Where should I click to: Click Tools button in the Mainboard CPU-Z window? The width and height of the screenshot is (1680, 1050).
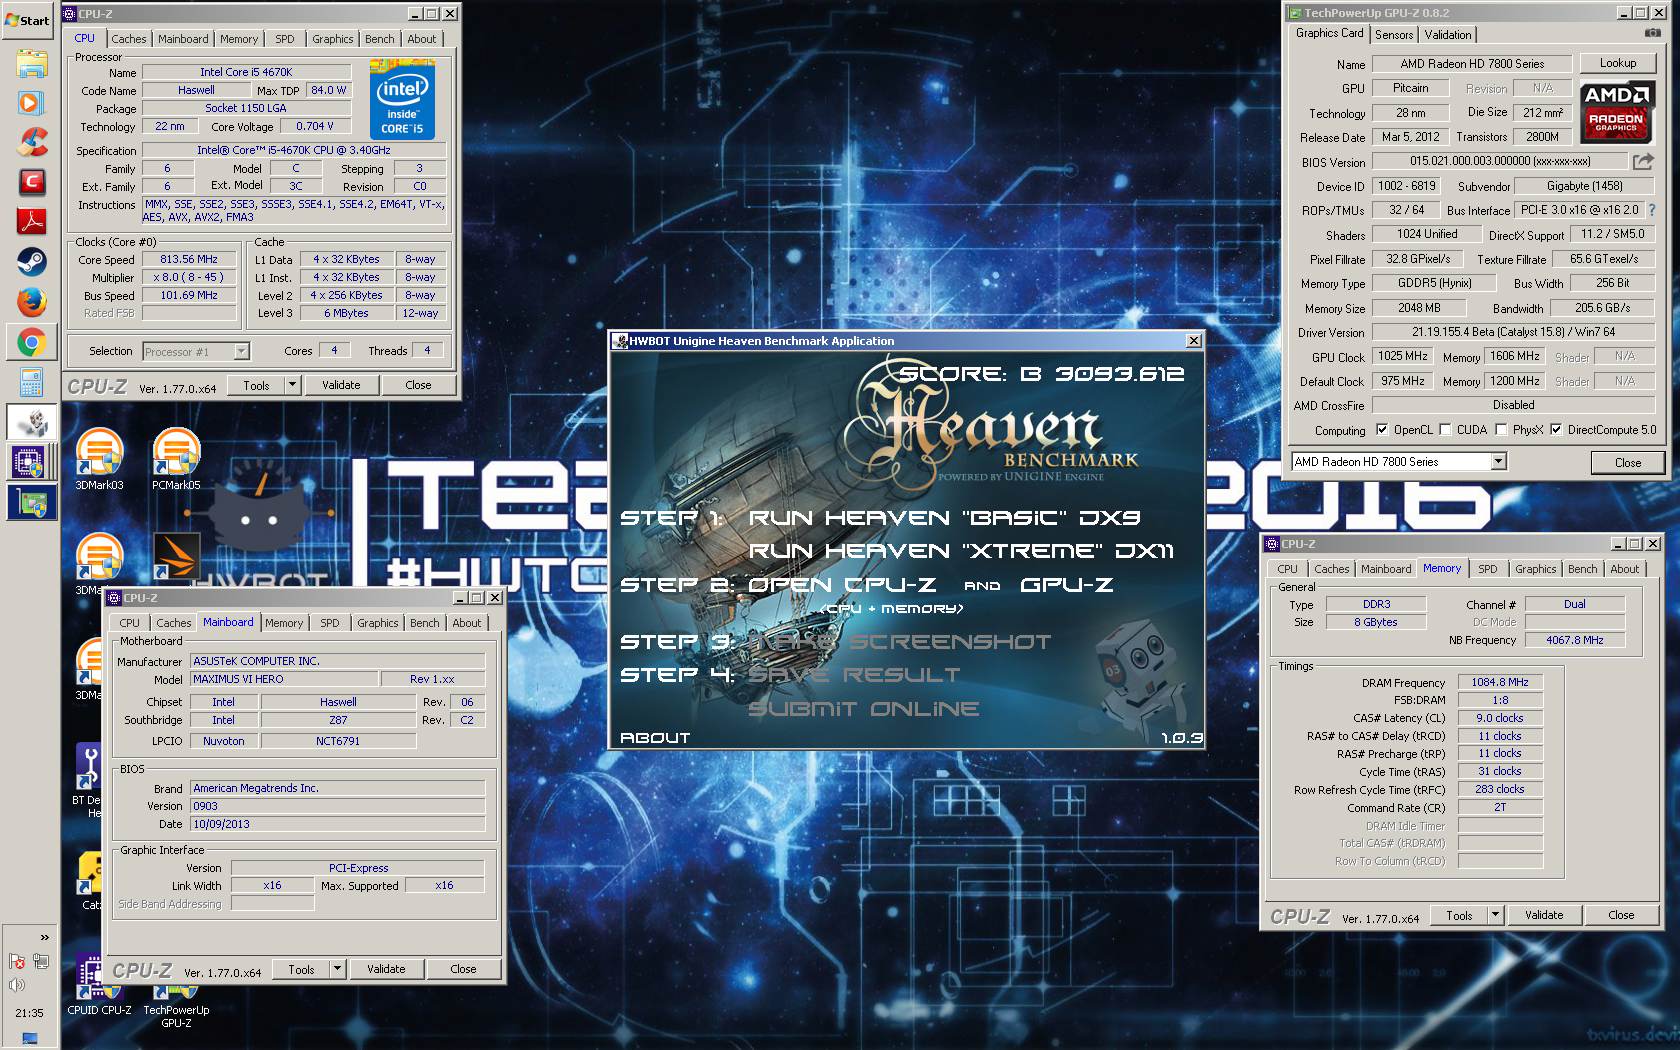301,969
